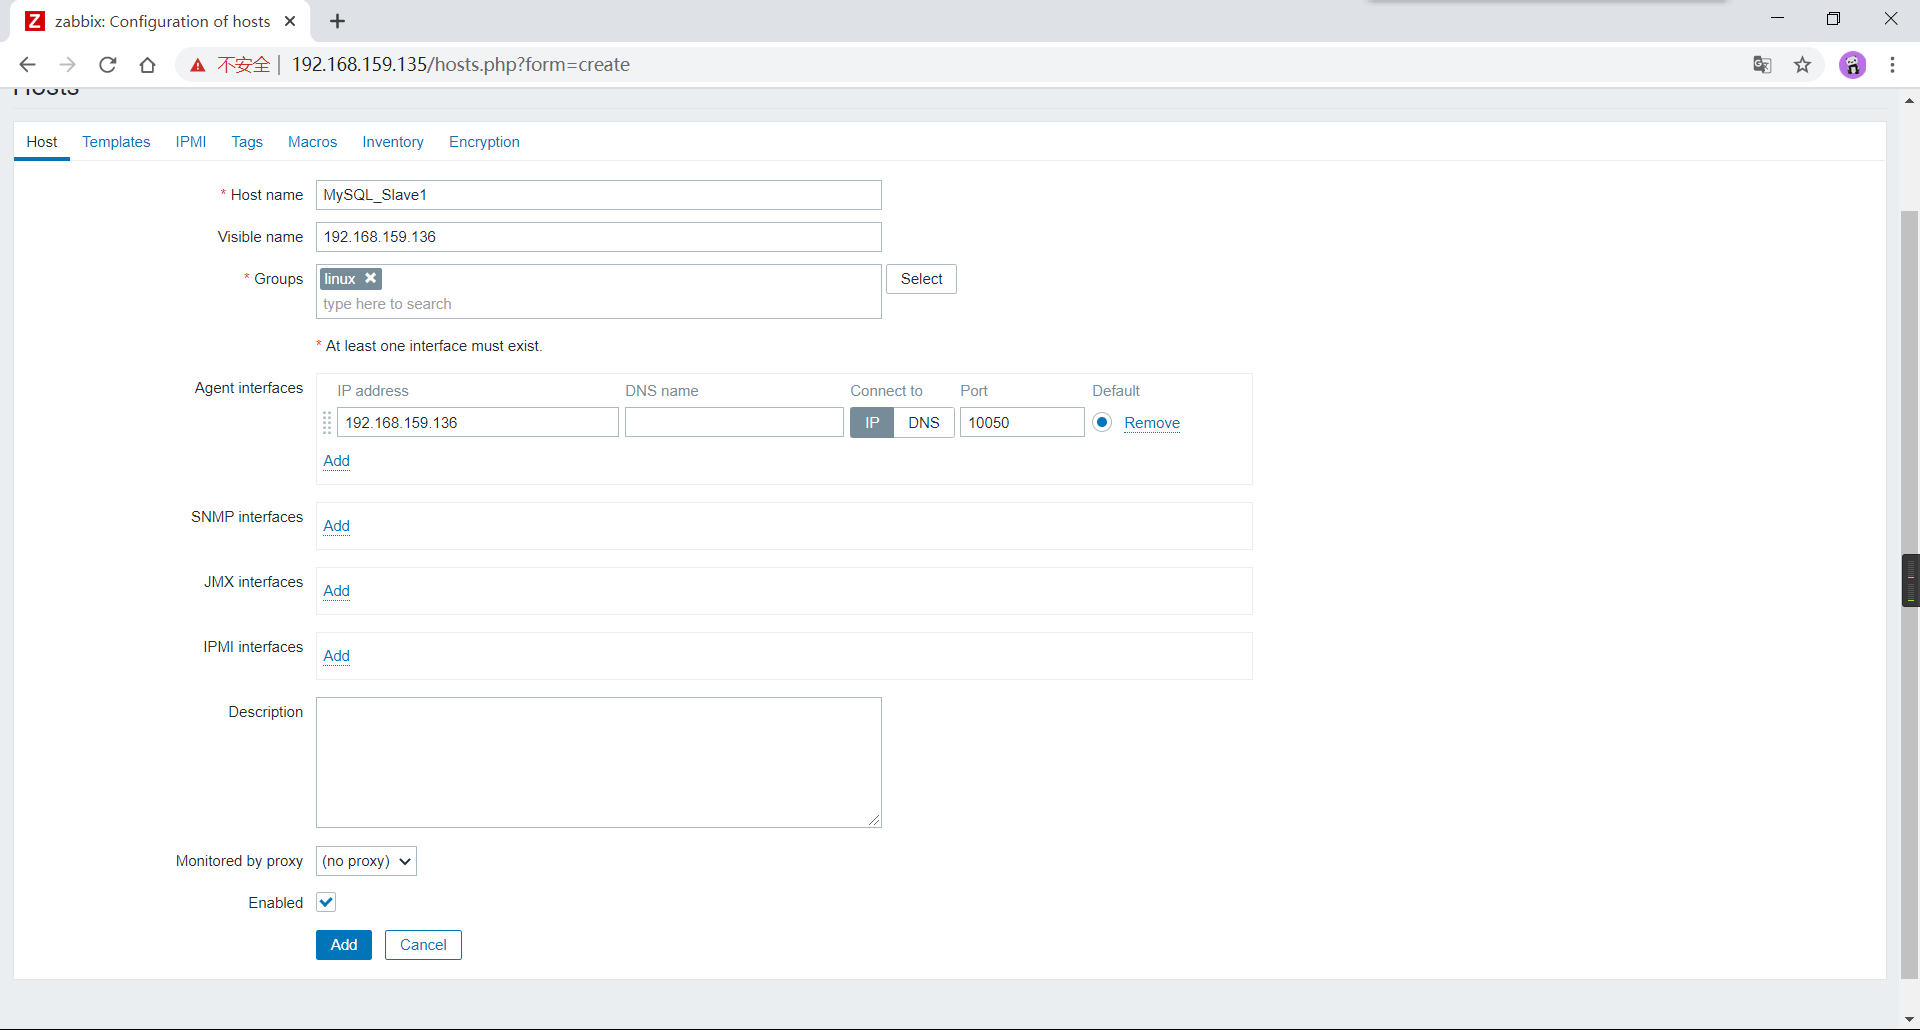Screen dimensions: 1920x1030
Task: Click the browser address bar URL
Action: coord(461,65)
